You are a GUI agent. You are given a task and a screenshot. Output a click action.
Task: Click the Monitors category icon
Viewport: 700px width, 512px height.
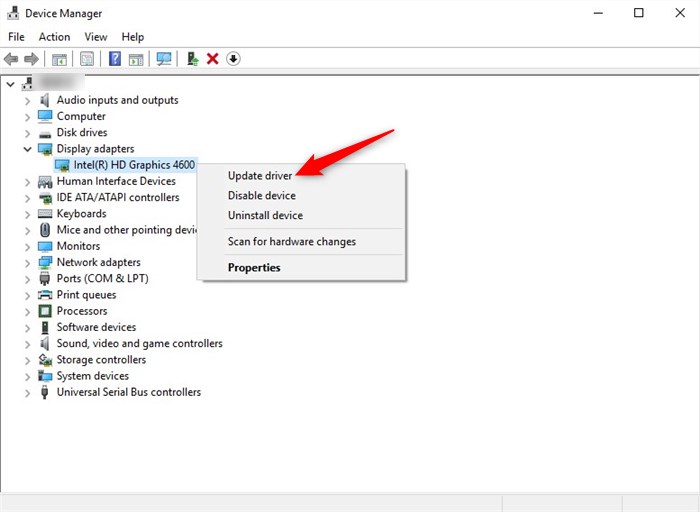(45, 246)
